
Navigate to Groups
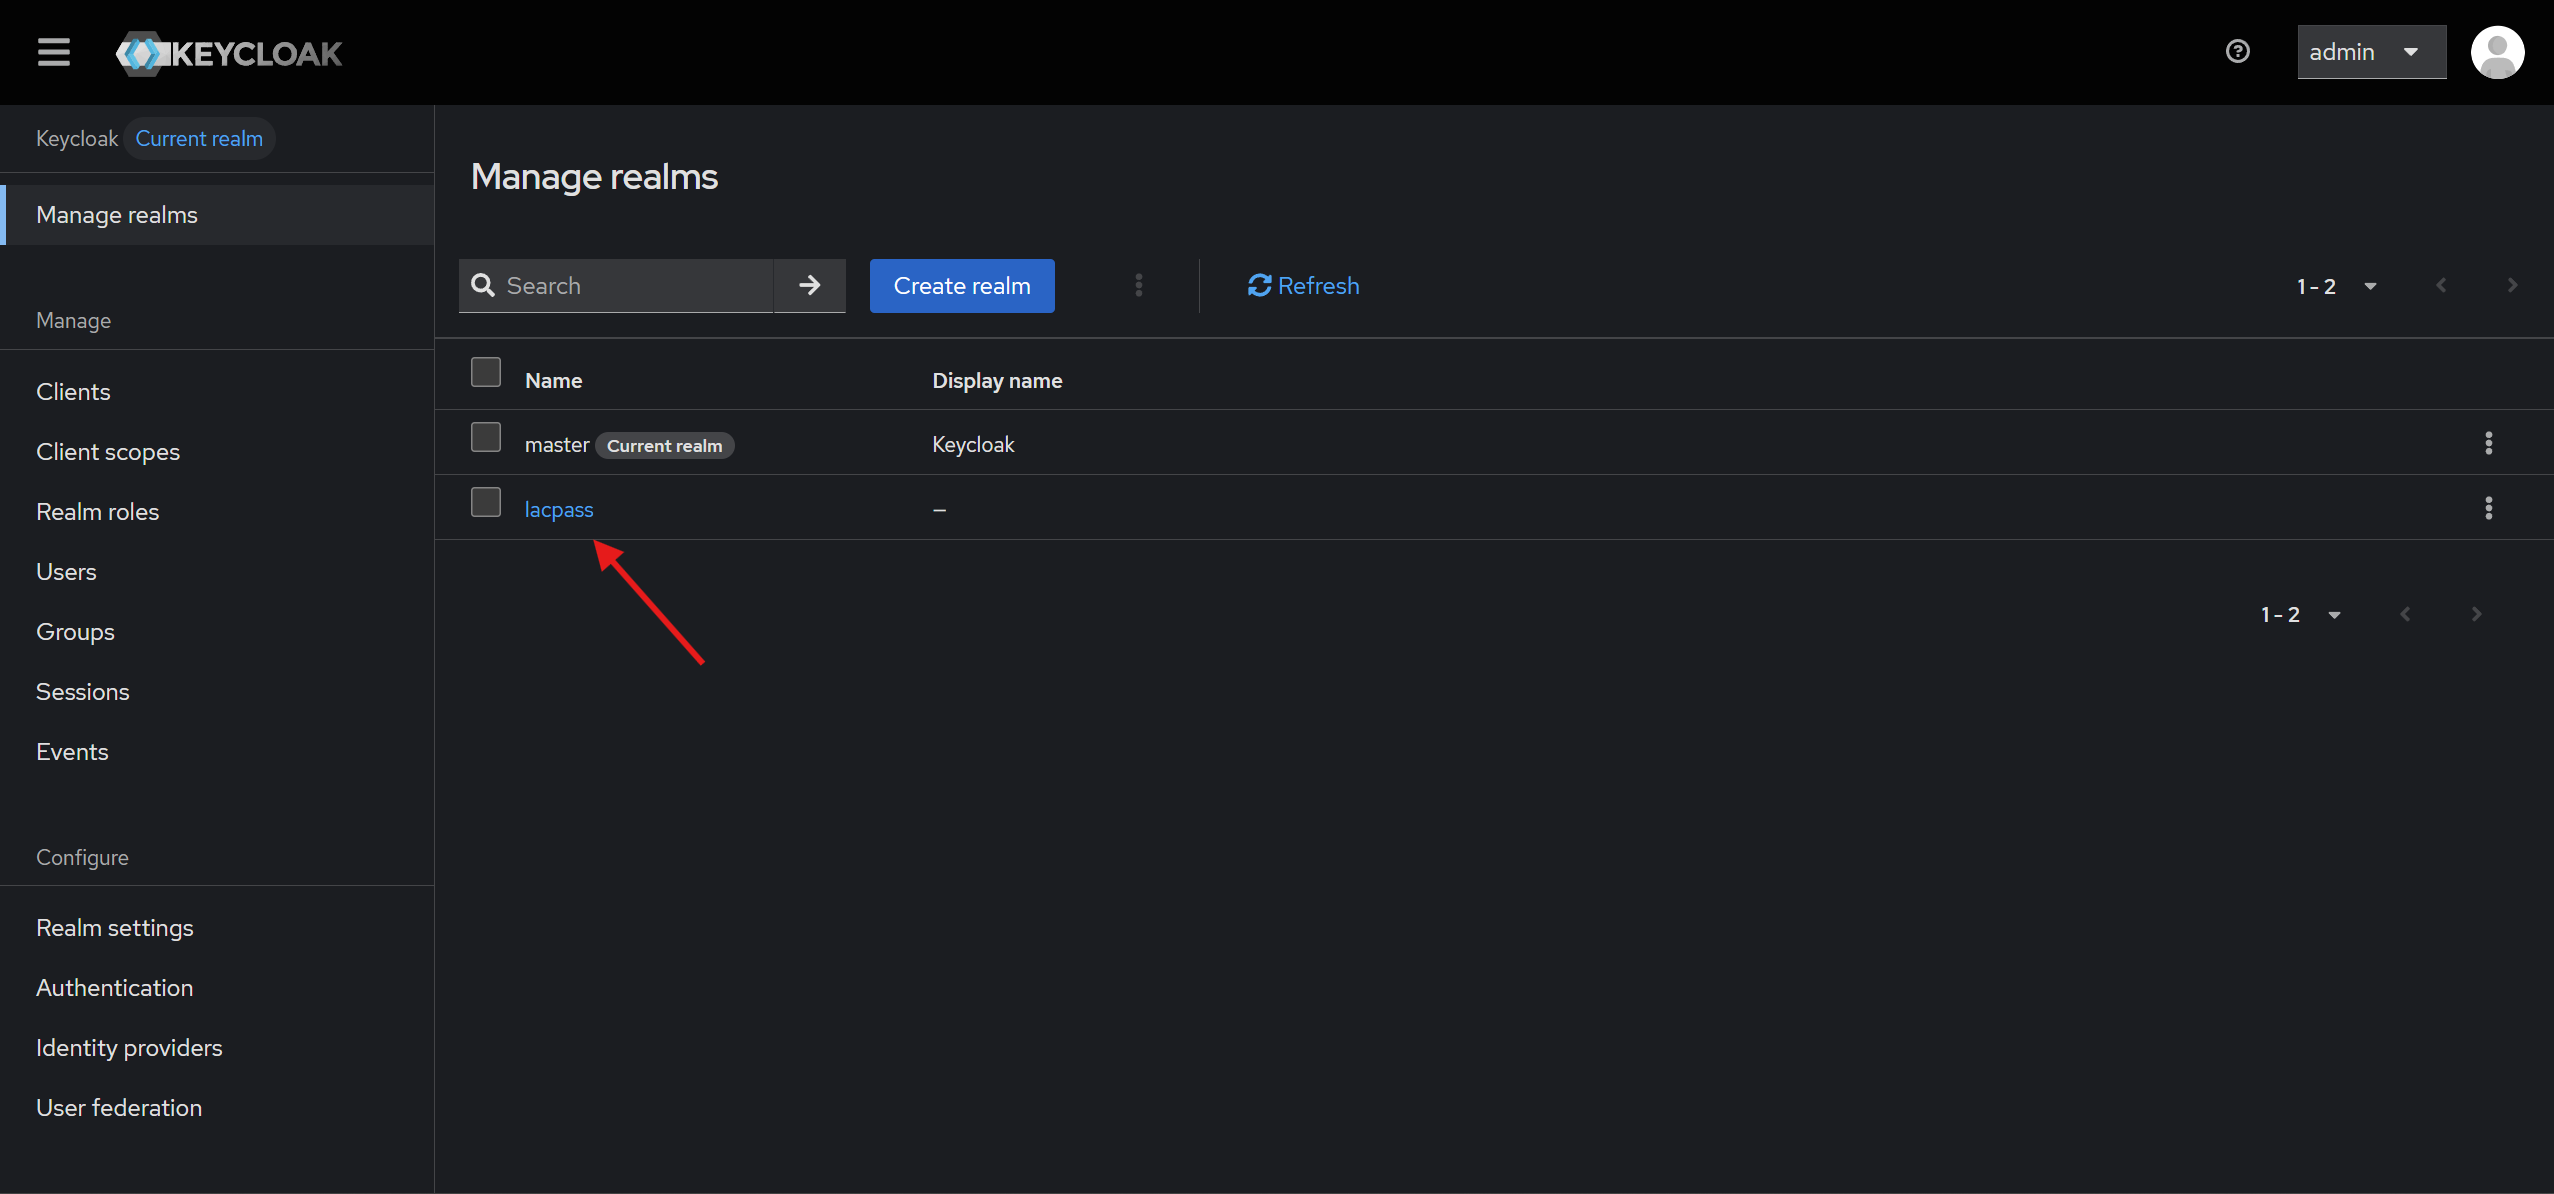75,632
